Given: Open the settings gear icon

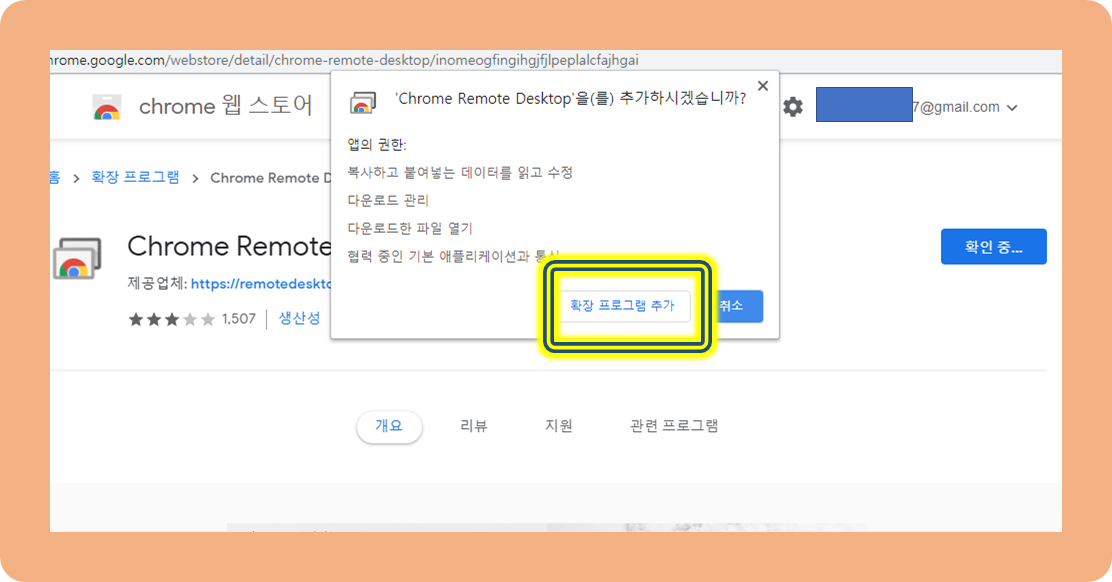Looking at the screenshot, I should [793, 107].
